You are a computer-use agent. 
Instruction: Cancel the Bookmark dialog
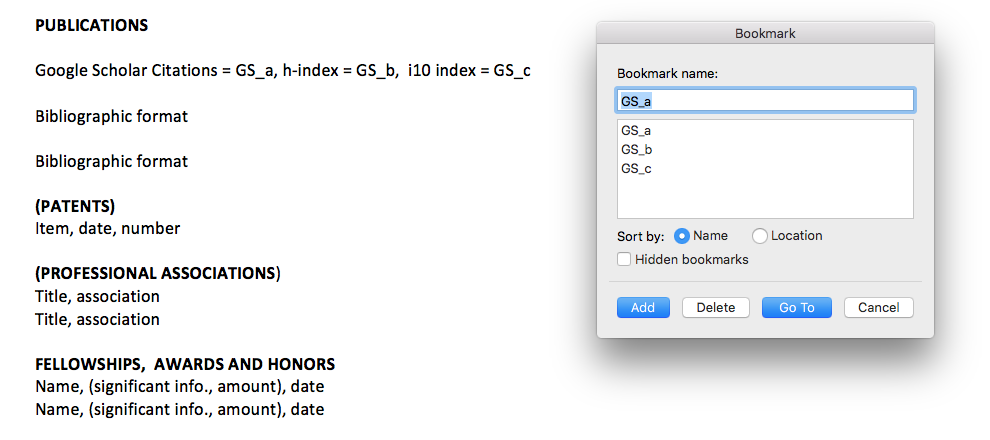pos(878,307)
